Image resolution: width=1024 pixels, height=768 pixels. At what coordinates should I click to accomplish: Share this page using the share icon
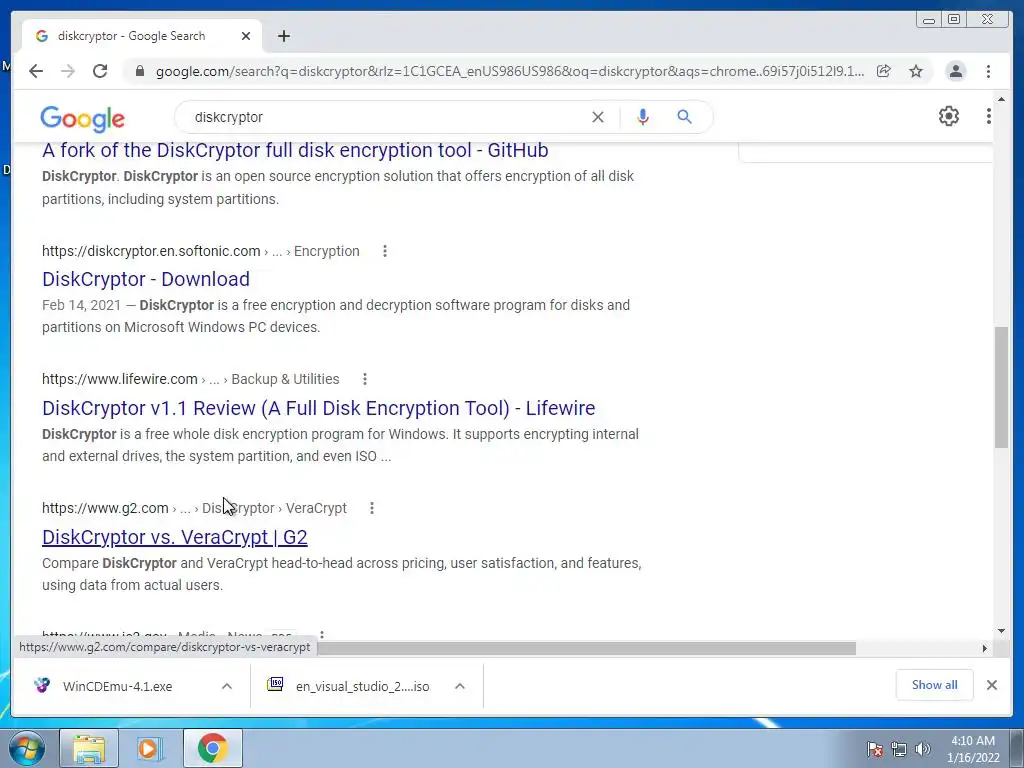click(884, 71)
